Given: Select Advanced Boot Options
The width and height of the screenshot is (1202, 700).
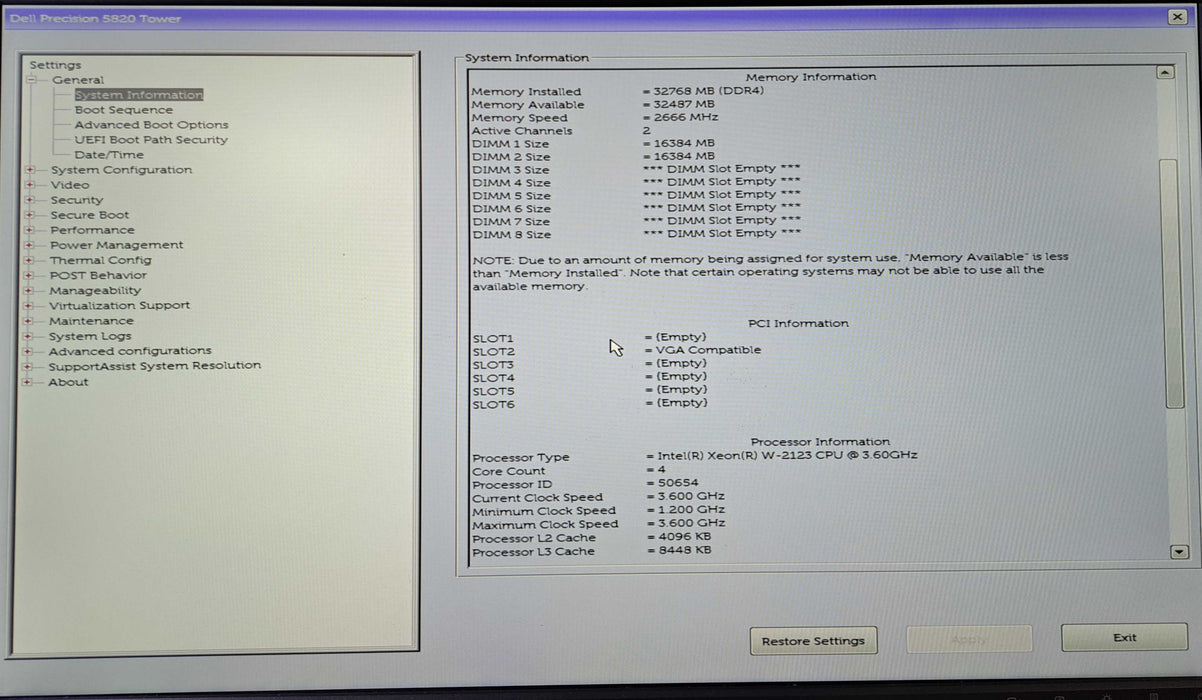Looking at the screenshot, I should [x=151, y=124].
